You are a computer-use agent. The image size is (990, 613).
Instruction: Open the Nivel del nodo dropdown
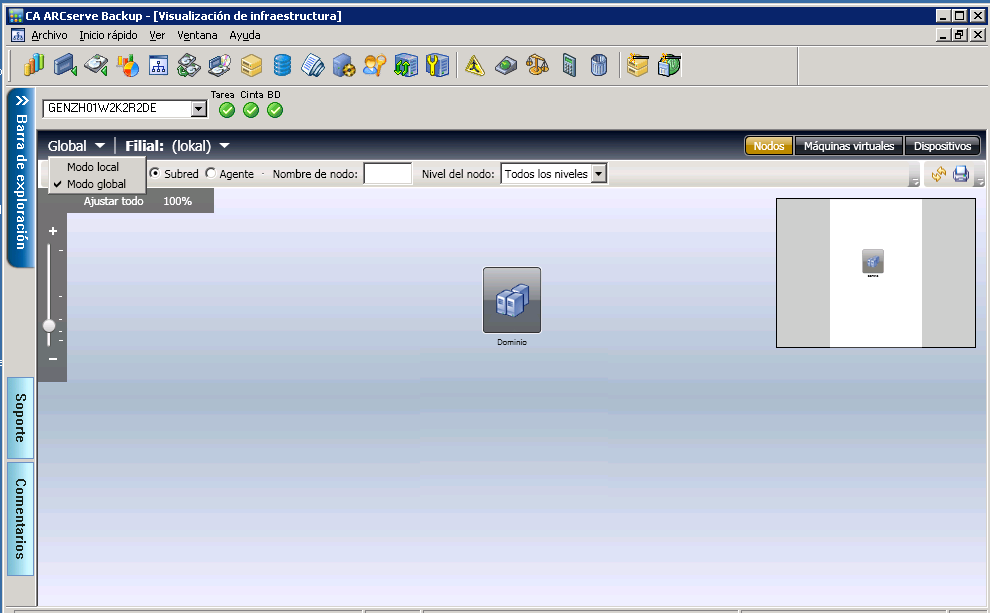tap(599, 174)
